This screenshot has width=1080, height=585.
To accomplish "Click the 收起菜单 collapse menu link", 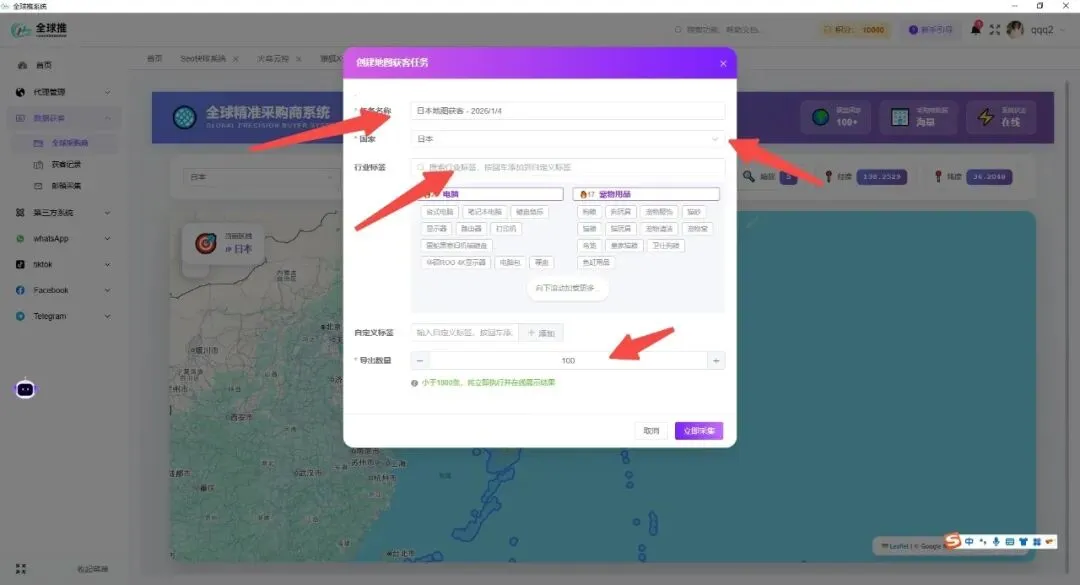I will [92, 569].
